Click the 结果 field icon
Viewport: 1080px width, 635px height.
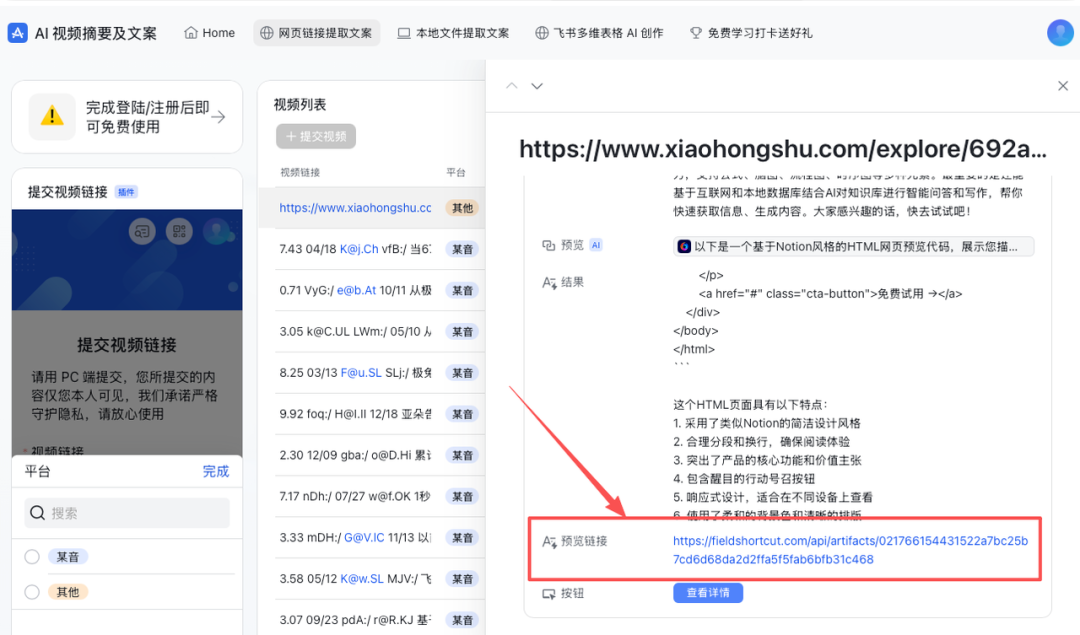[549, 282]
